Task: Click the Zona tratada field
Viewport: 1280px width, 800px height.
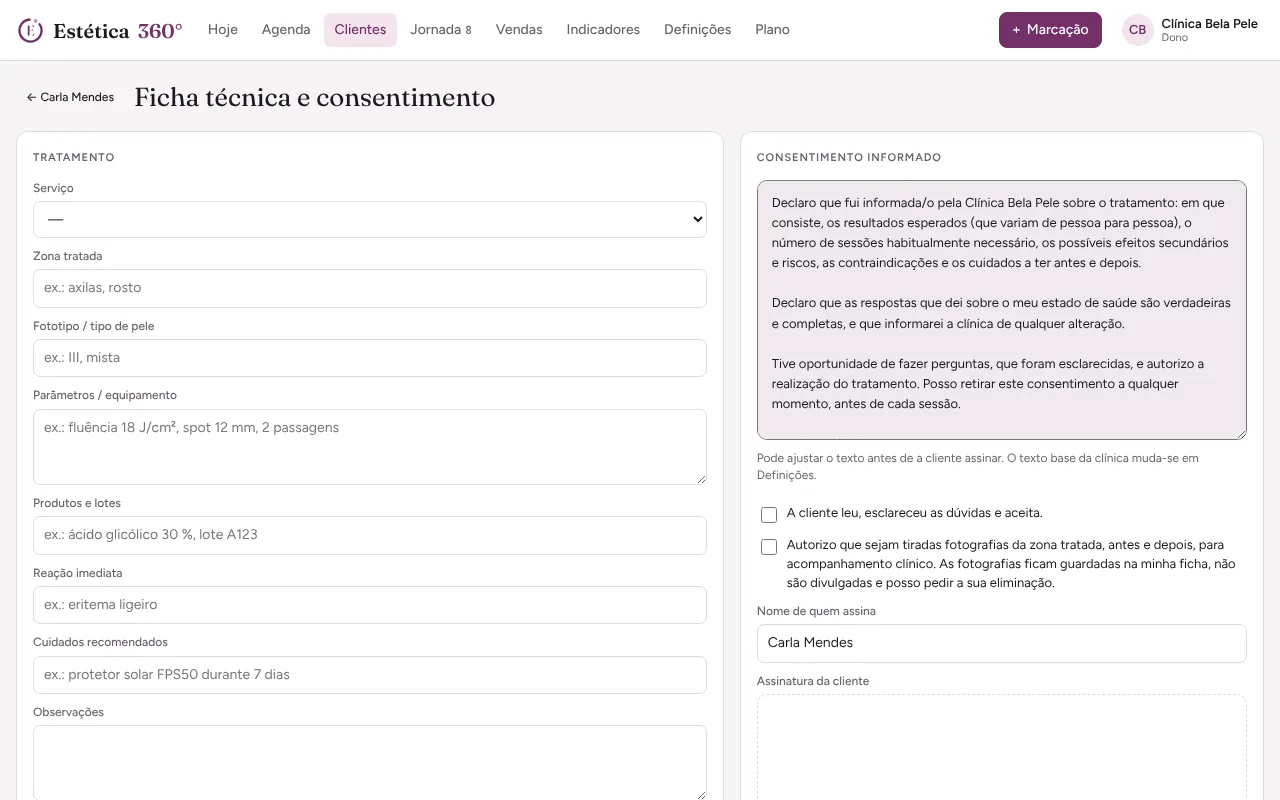Action: click(x=370, y=288)
